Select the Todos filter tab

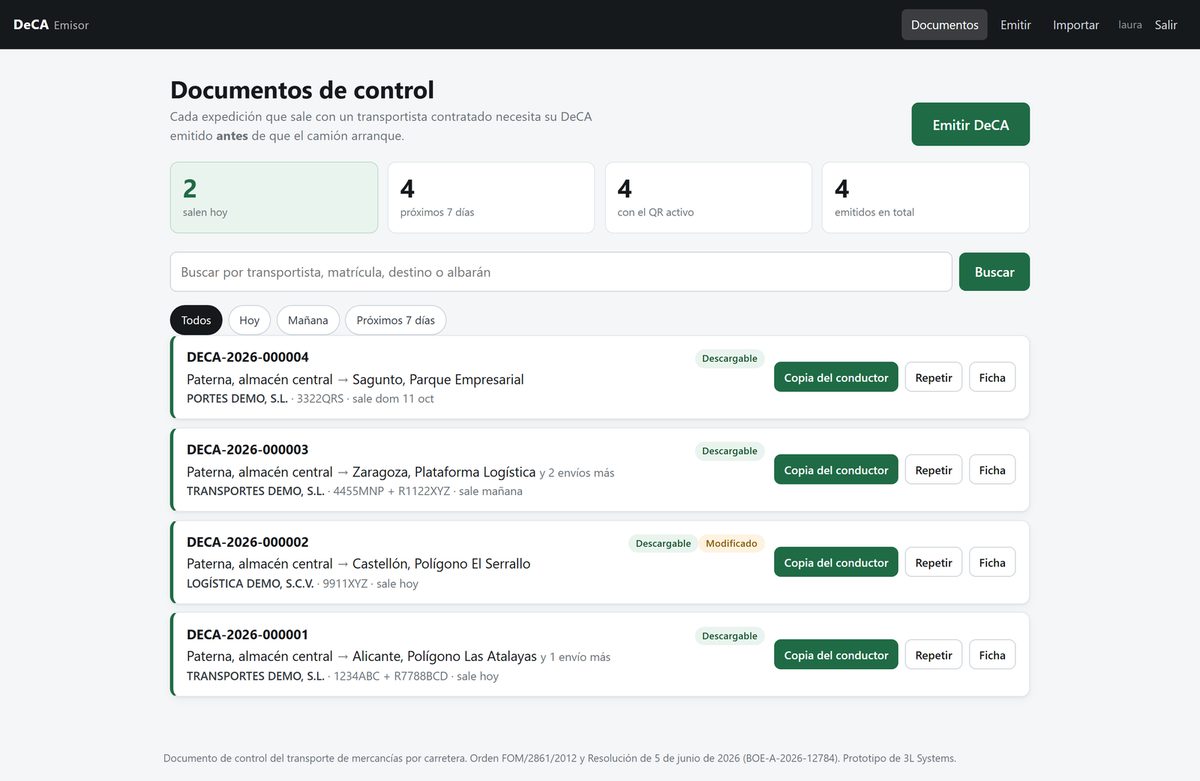(x=196, y=320)
